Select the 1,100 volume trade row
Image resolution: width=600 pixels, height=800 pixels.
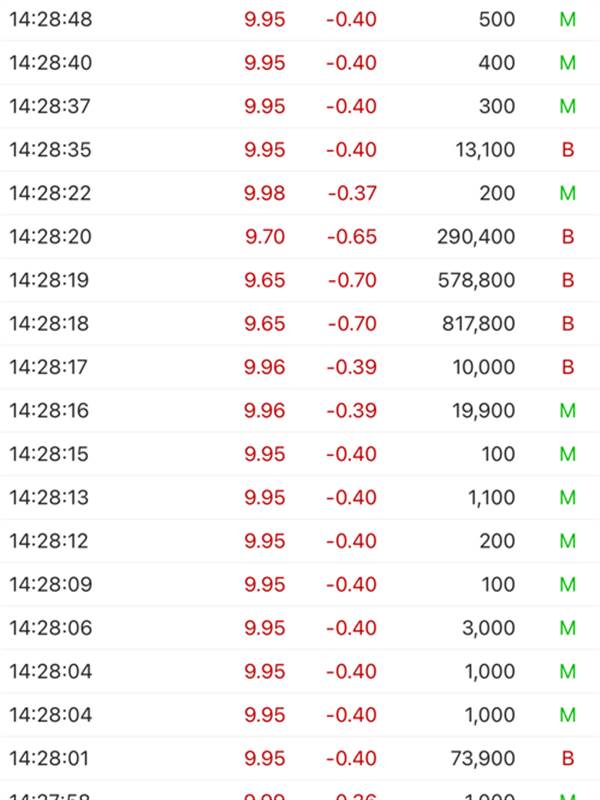[300, 497]
